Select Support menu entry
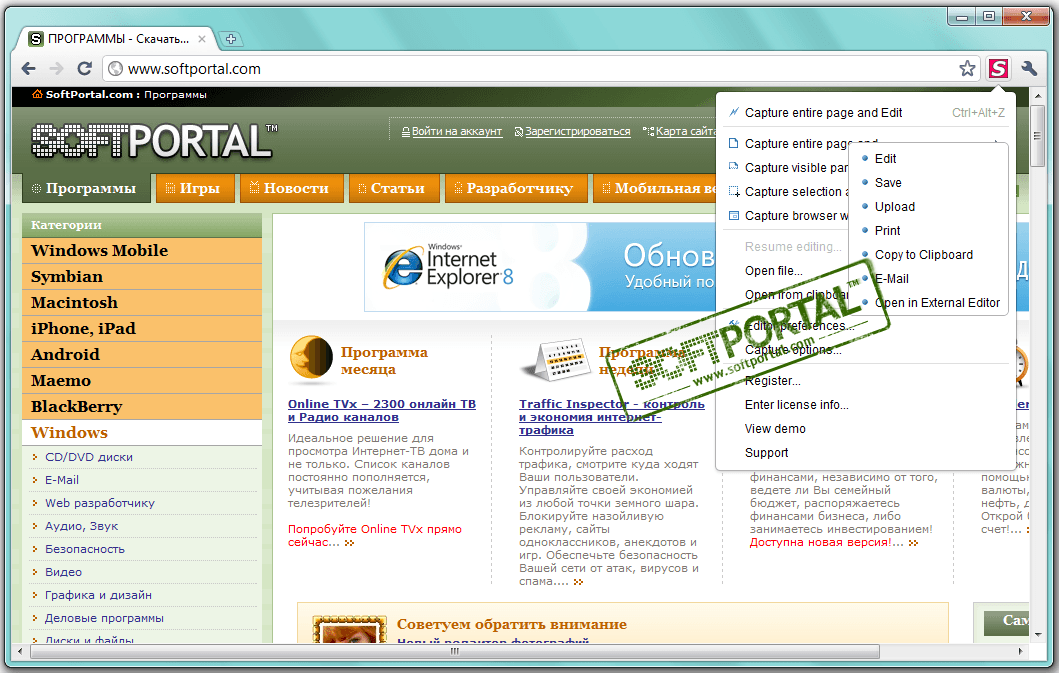1059x673 pixels. point(767,453)
